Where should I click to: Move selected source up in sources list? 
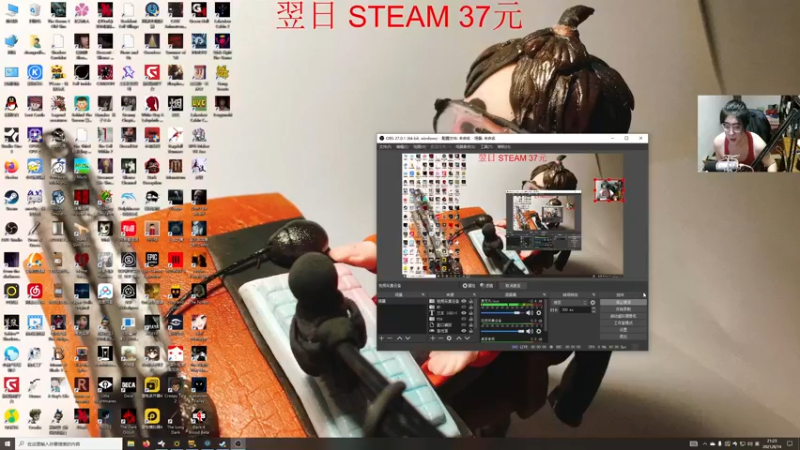pos(459,338)
